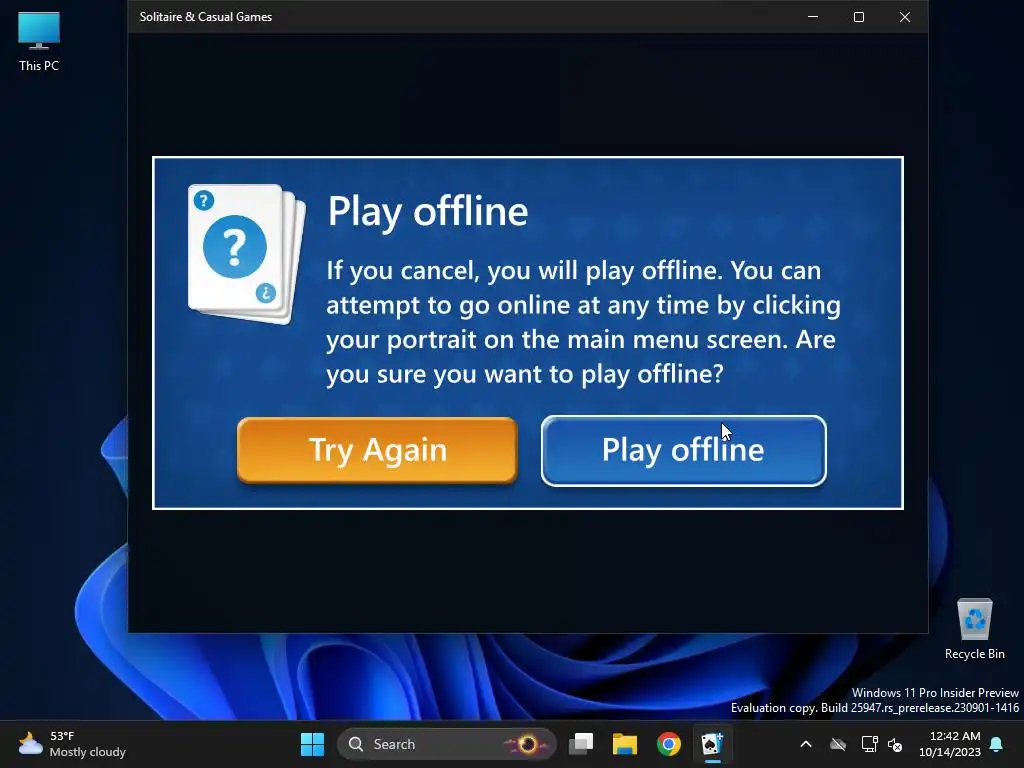Viewport: 1024px width, 768px height.
Task: Open Task View from the taskbar
Action: (x=581, y=744)
